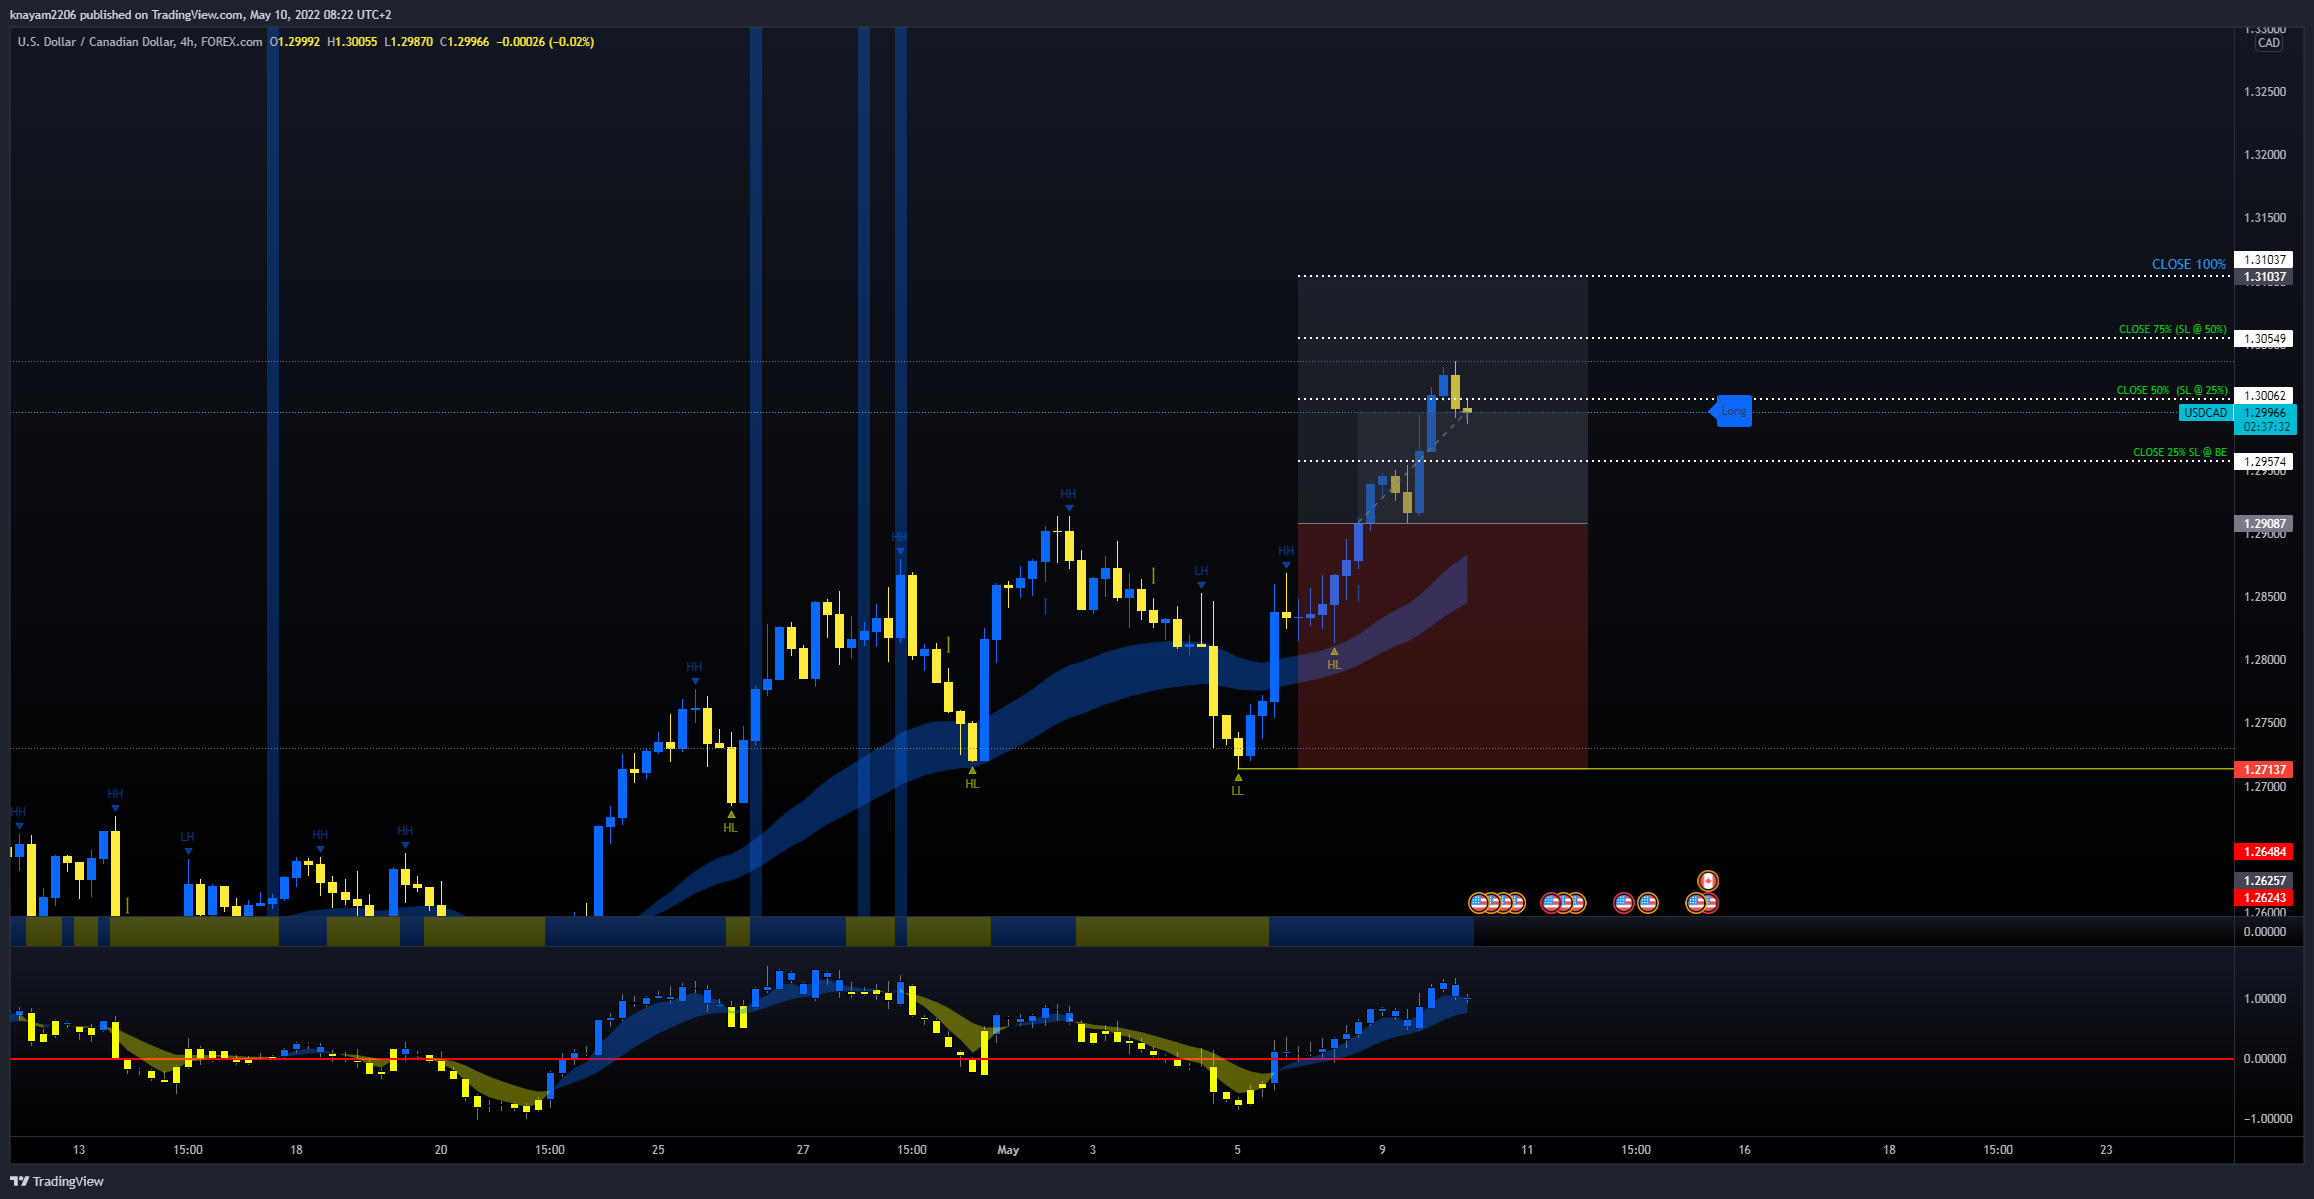Click the red 1.26243 price tag
Image resolution: width=2314 pixels, height=1199 pixels.
click(2264, 897)
